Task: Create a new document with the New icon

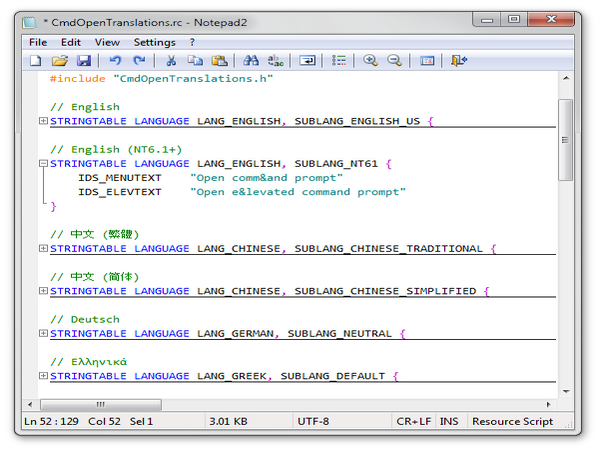Action: [x=36, y=60]
